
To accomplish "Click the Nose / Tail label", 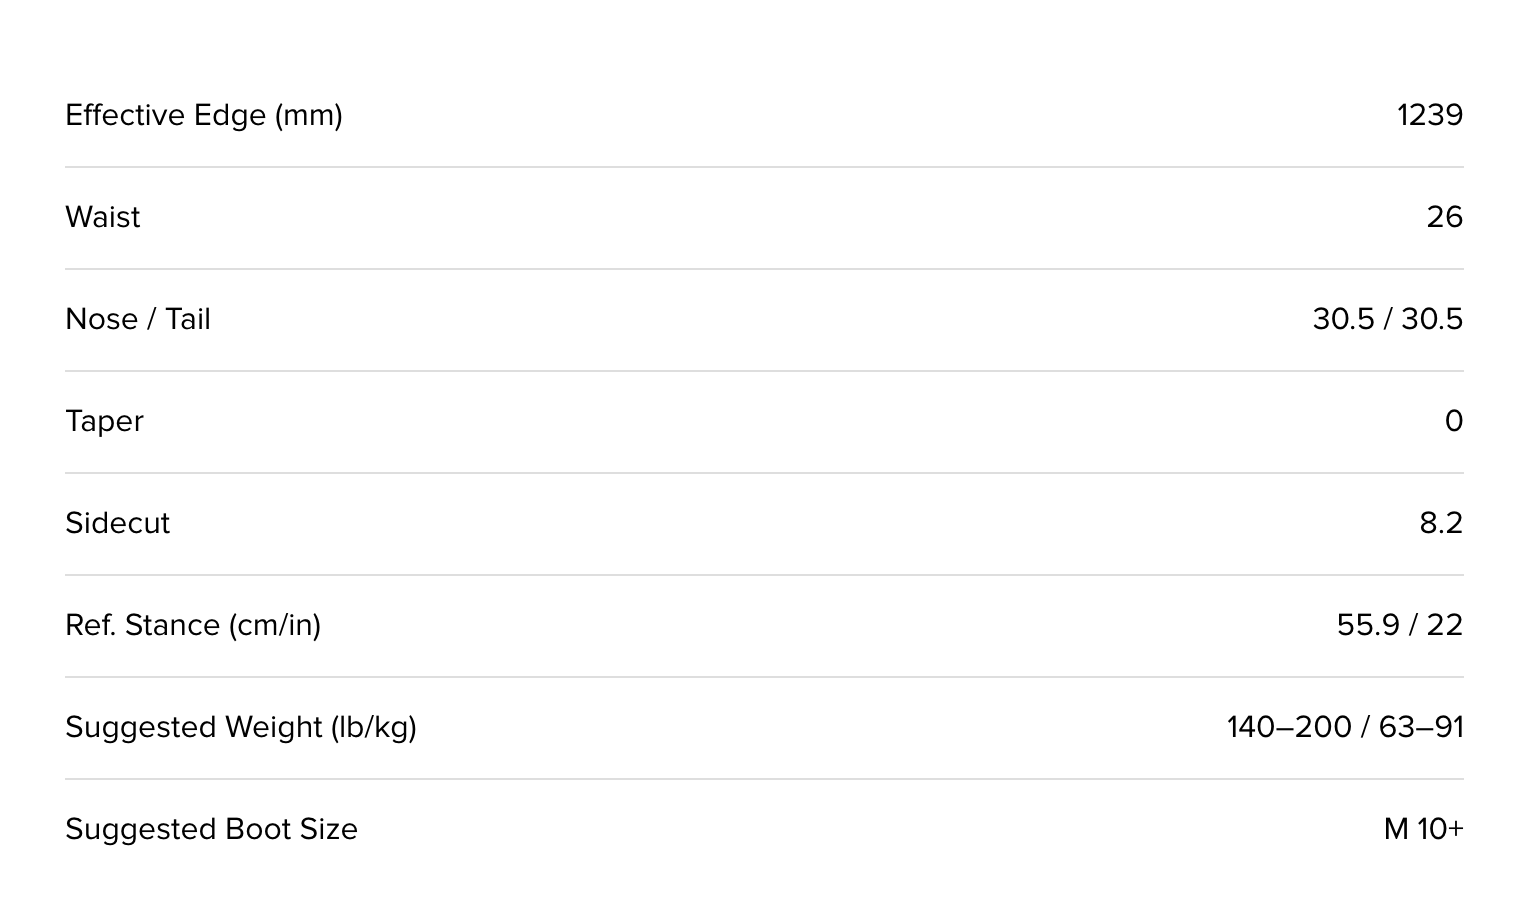I will click(138, 320).
